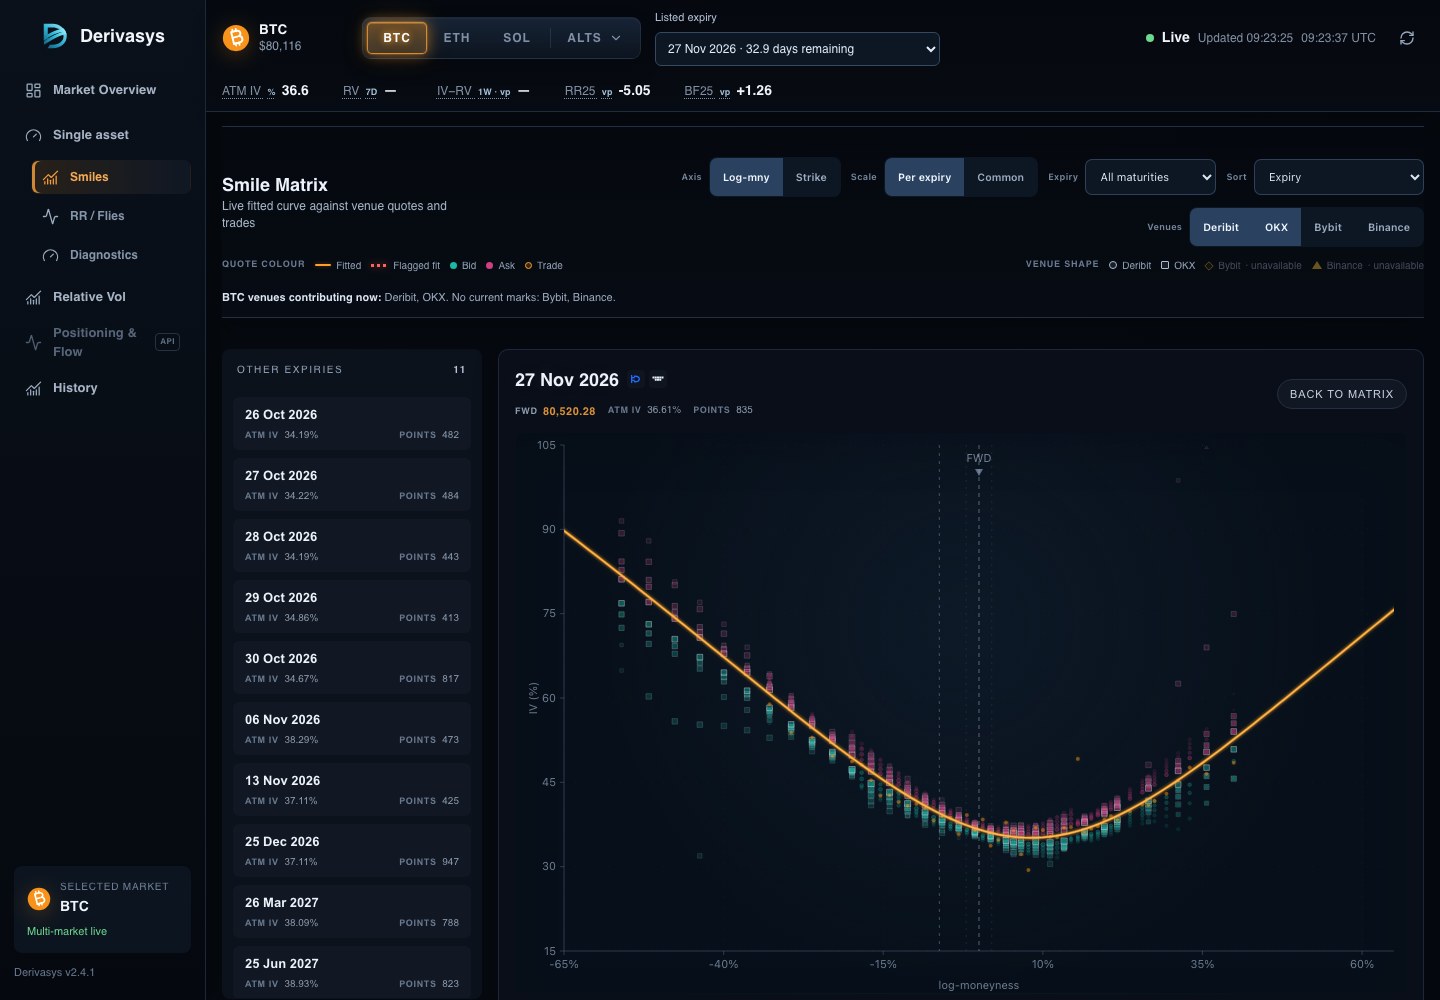This screenshot has height=1000, width=1440.
Task: Click the Bitcoin icon in Selected Market card
Action: pyautogui.click(x=39, y=898)
